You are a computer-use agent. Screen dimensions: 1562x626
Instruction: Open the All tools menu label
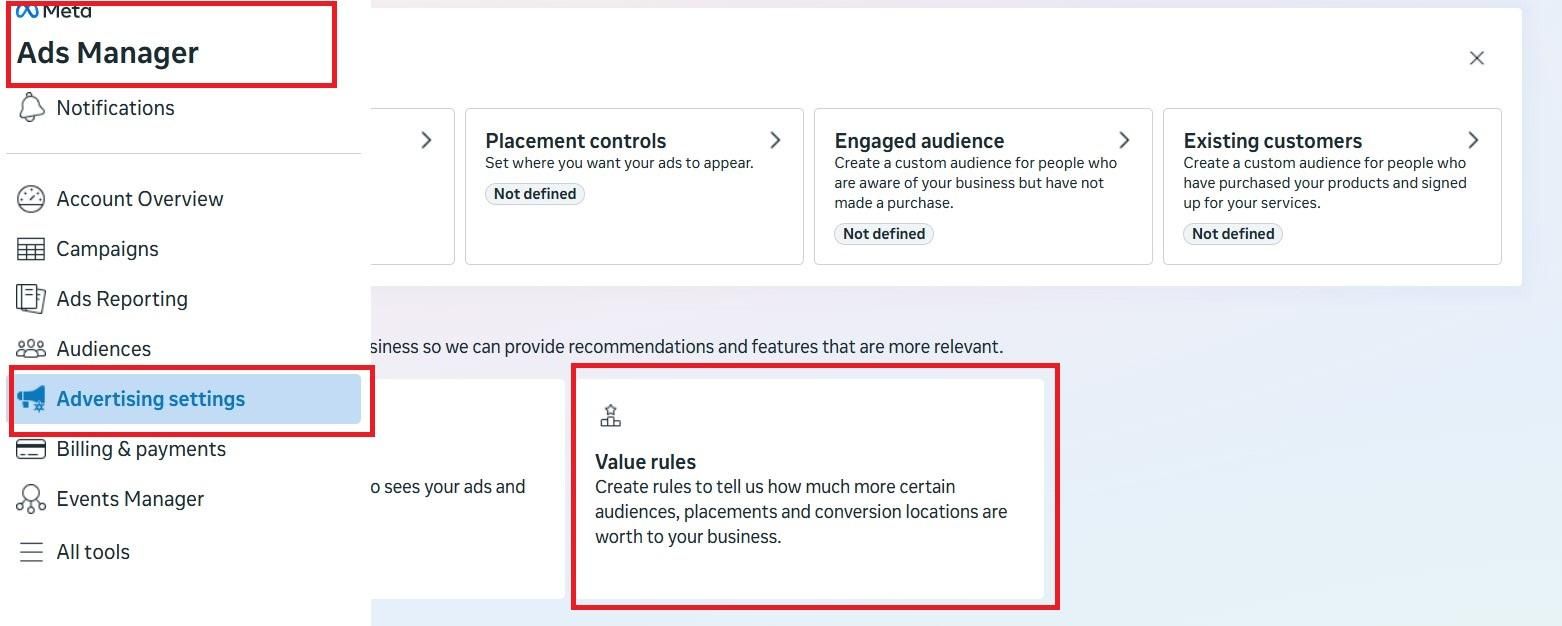click(x=93, y=552)
